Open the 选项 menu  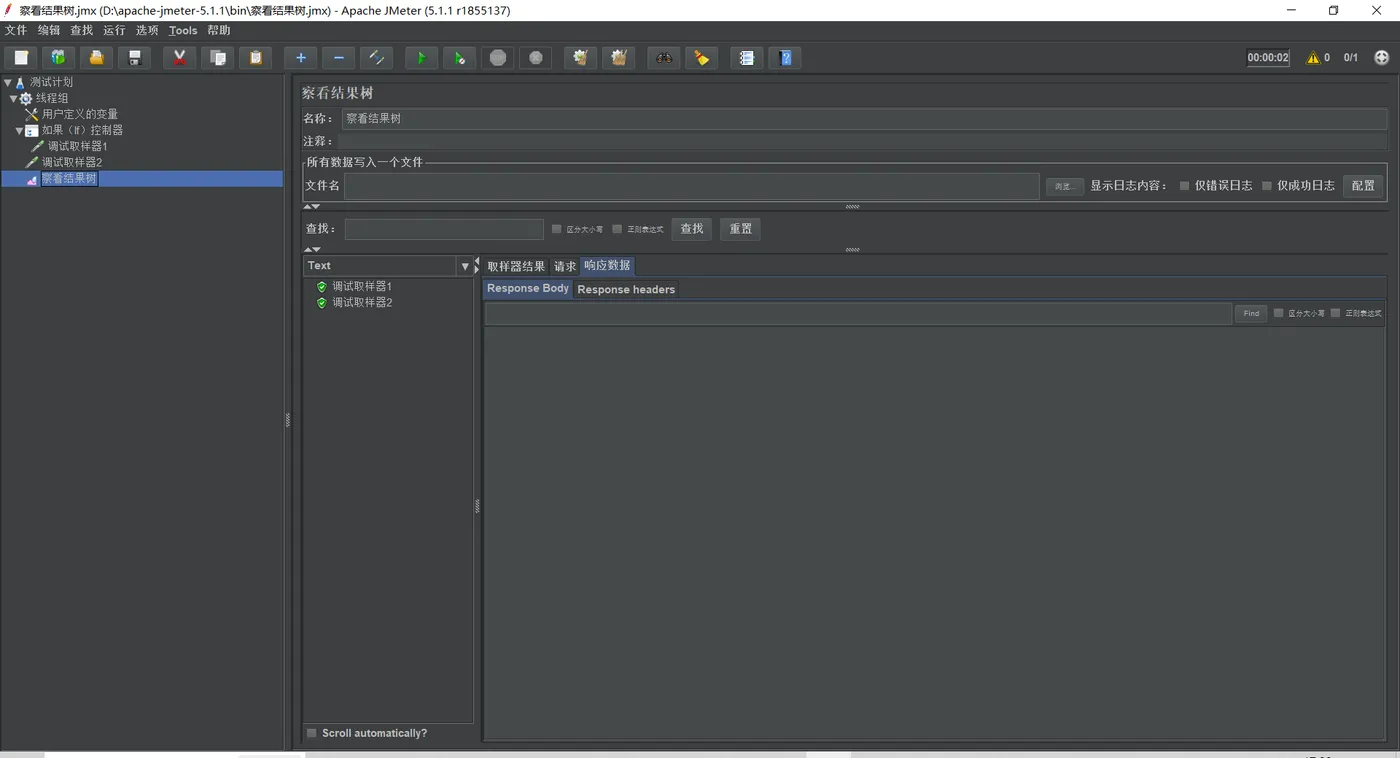click(x=147, y=31)
